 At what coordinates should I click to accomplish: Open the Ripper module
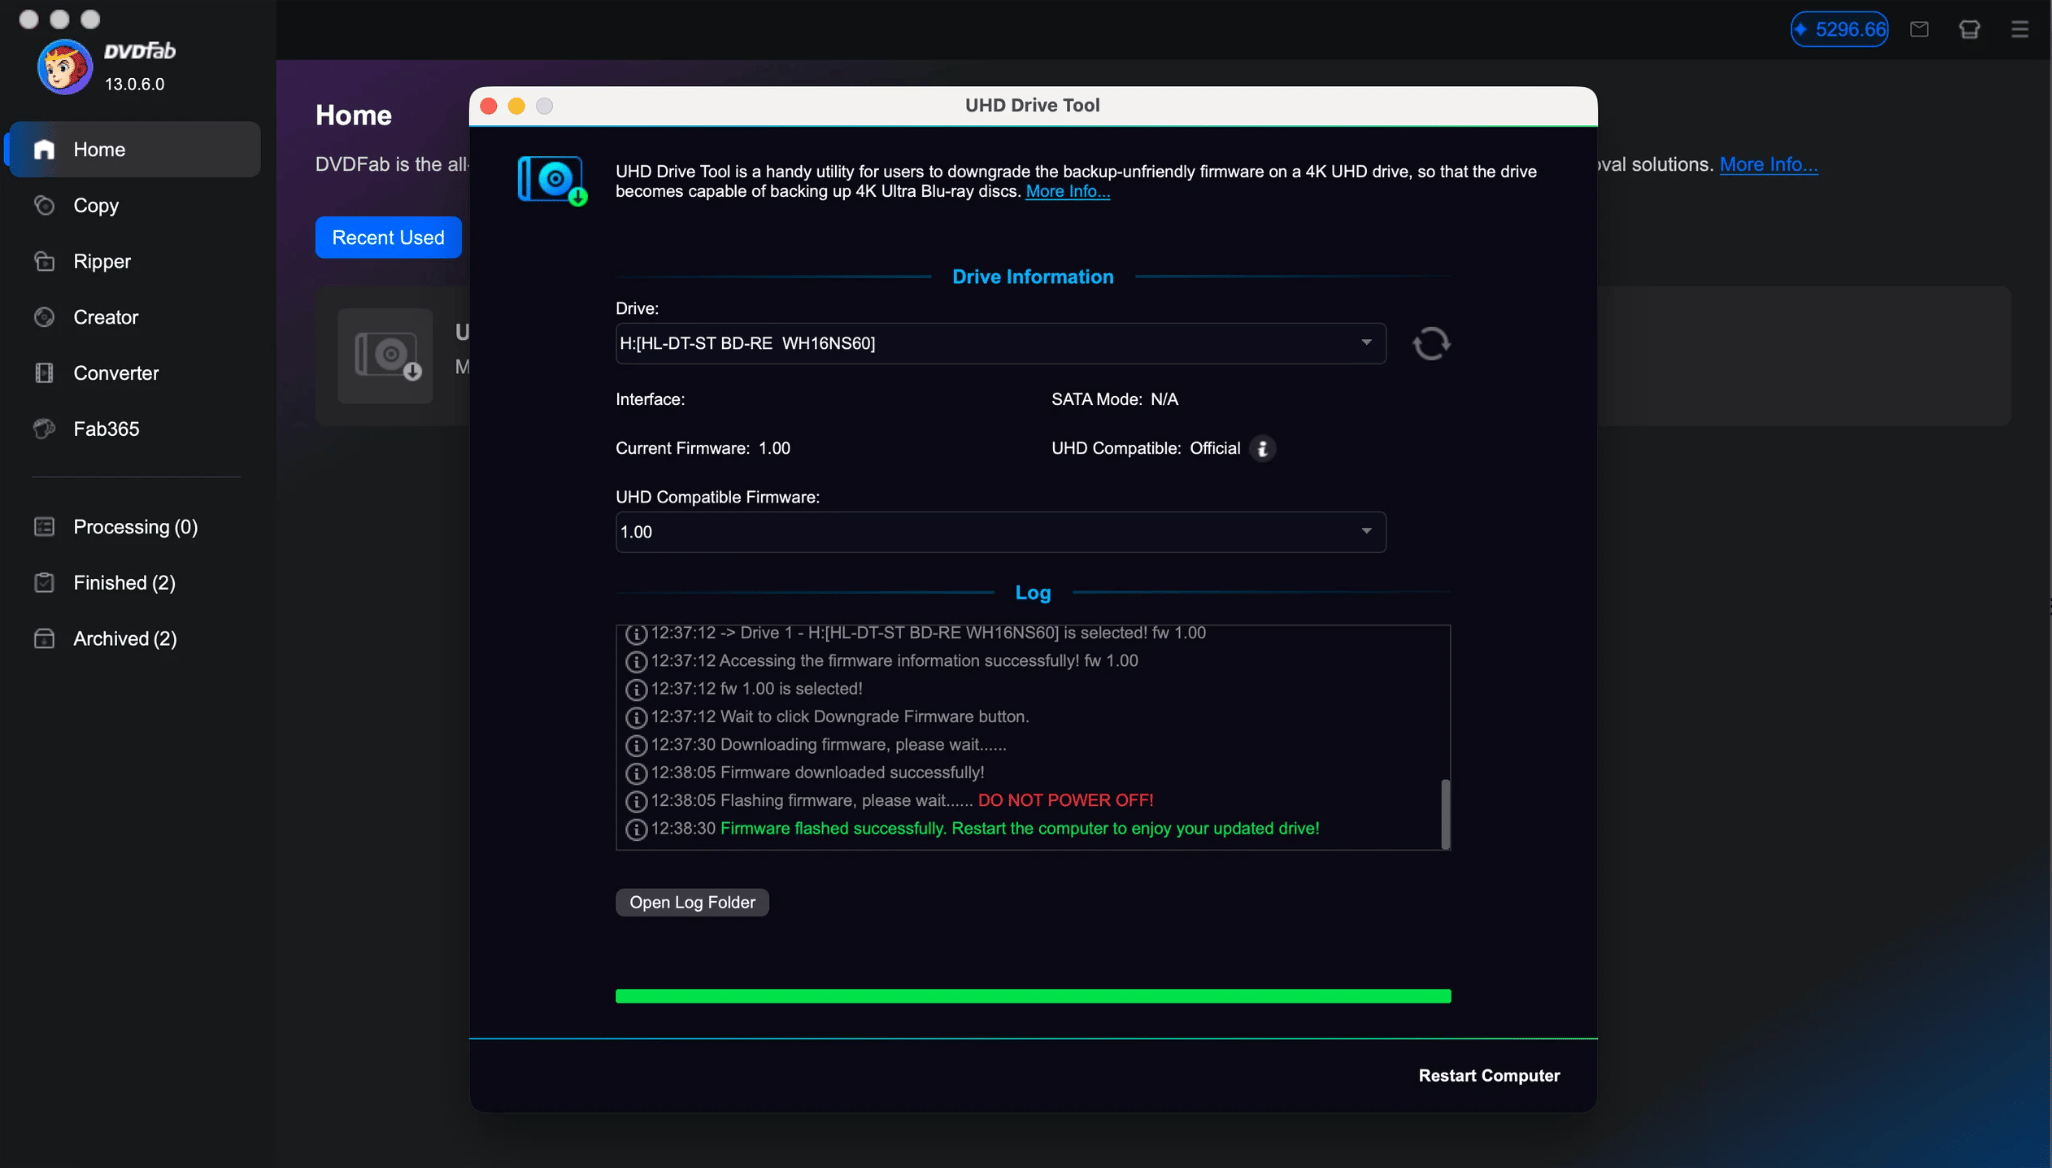[134, 261]
